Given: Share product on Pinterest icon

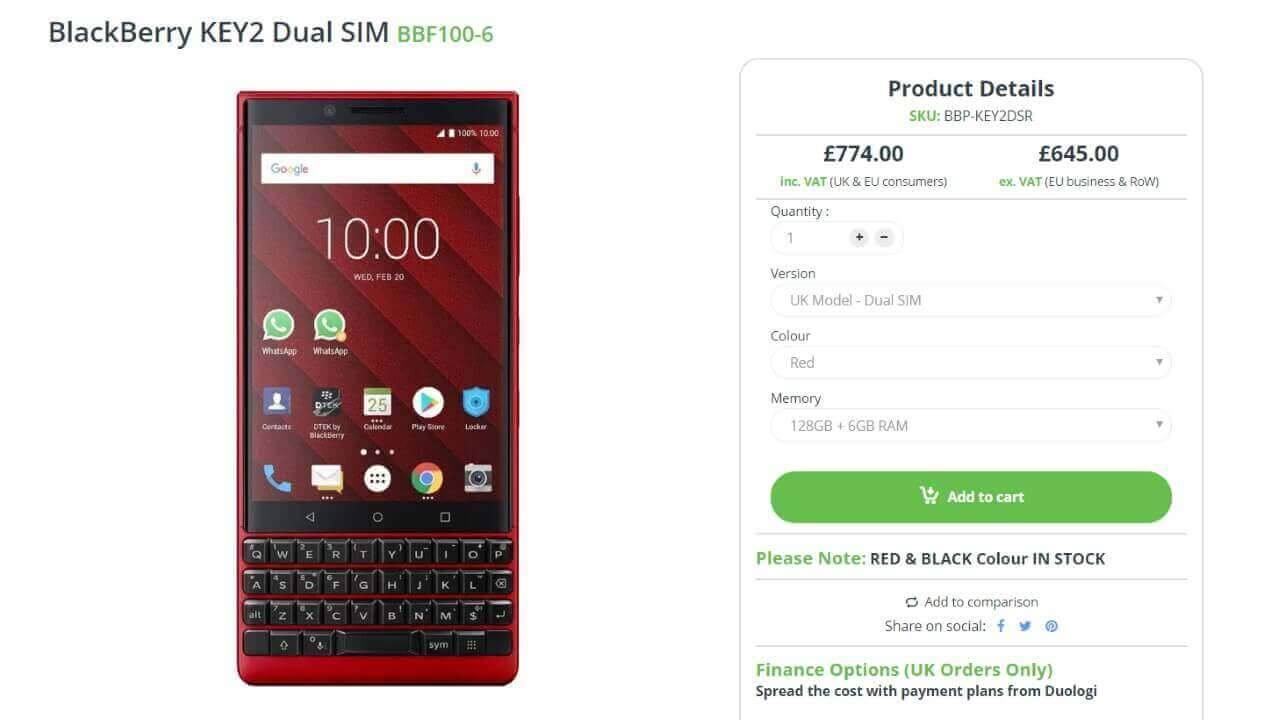Looking at the screenshot, I should (x=1051, y=626).
